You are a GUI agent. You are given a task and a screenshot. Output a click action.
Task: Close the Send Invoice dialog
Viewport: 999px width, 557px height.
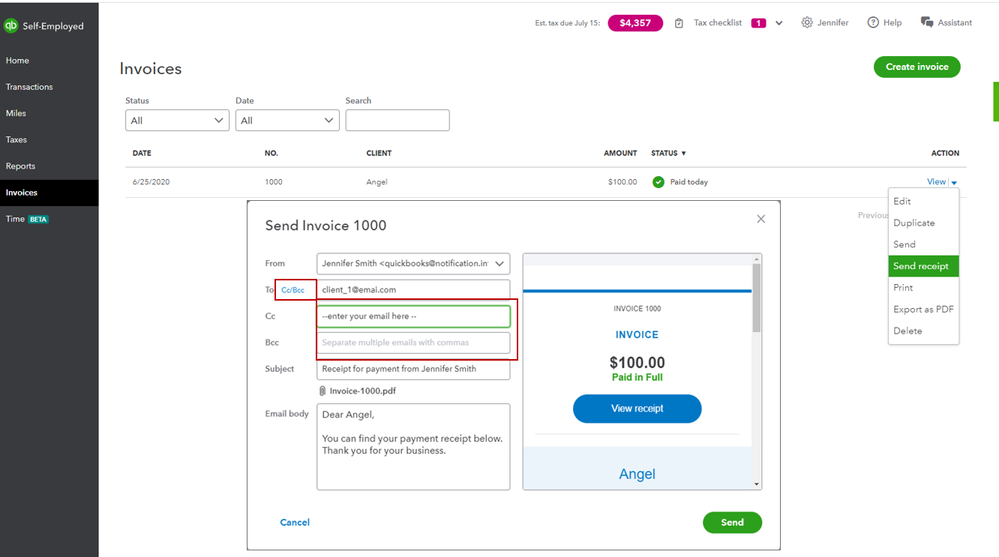tap(761, 219)
